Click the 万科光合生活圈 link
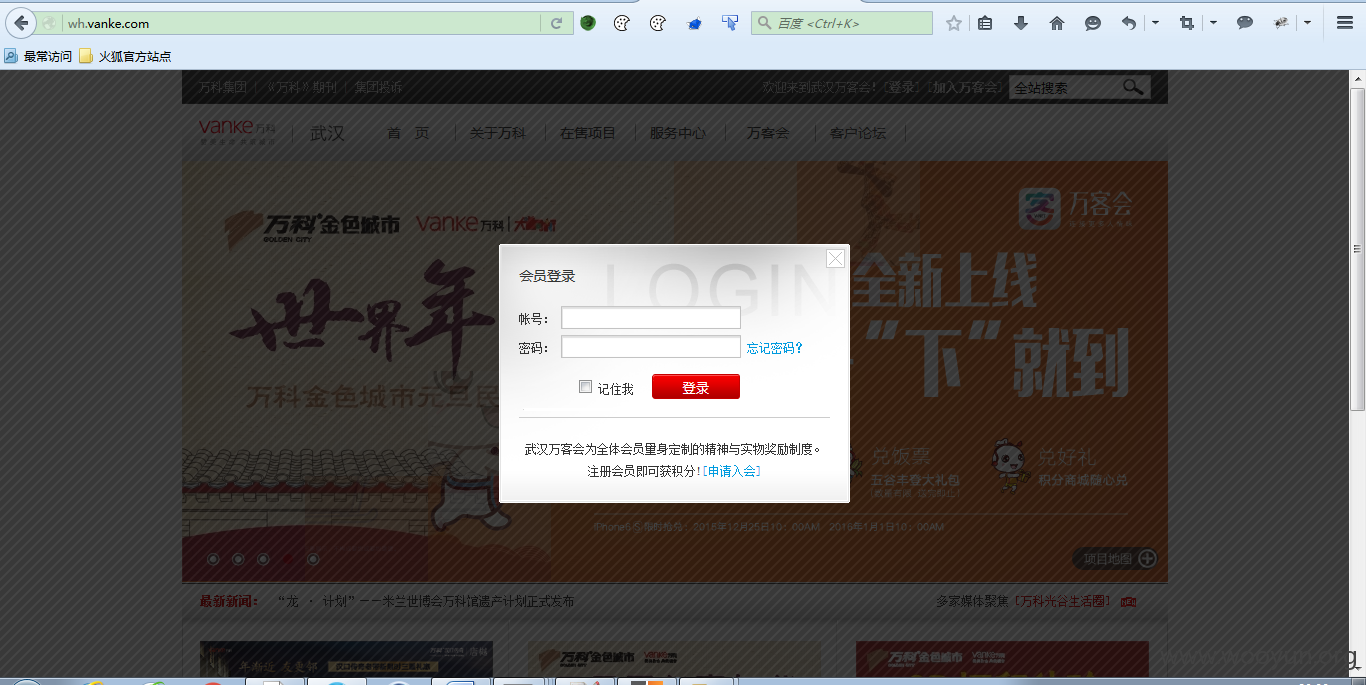This screenshot has height=685, width=1366. tap(1063, 602)
